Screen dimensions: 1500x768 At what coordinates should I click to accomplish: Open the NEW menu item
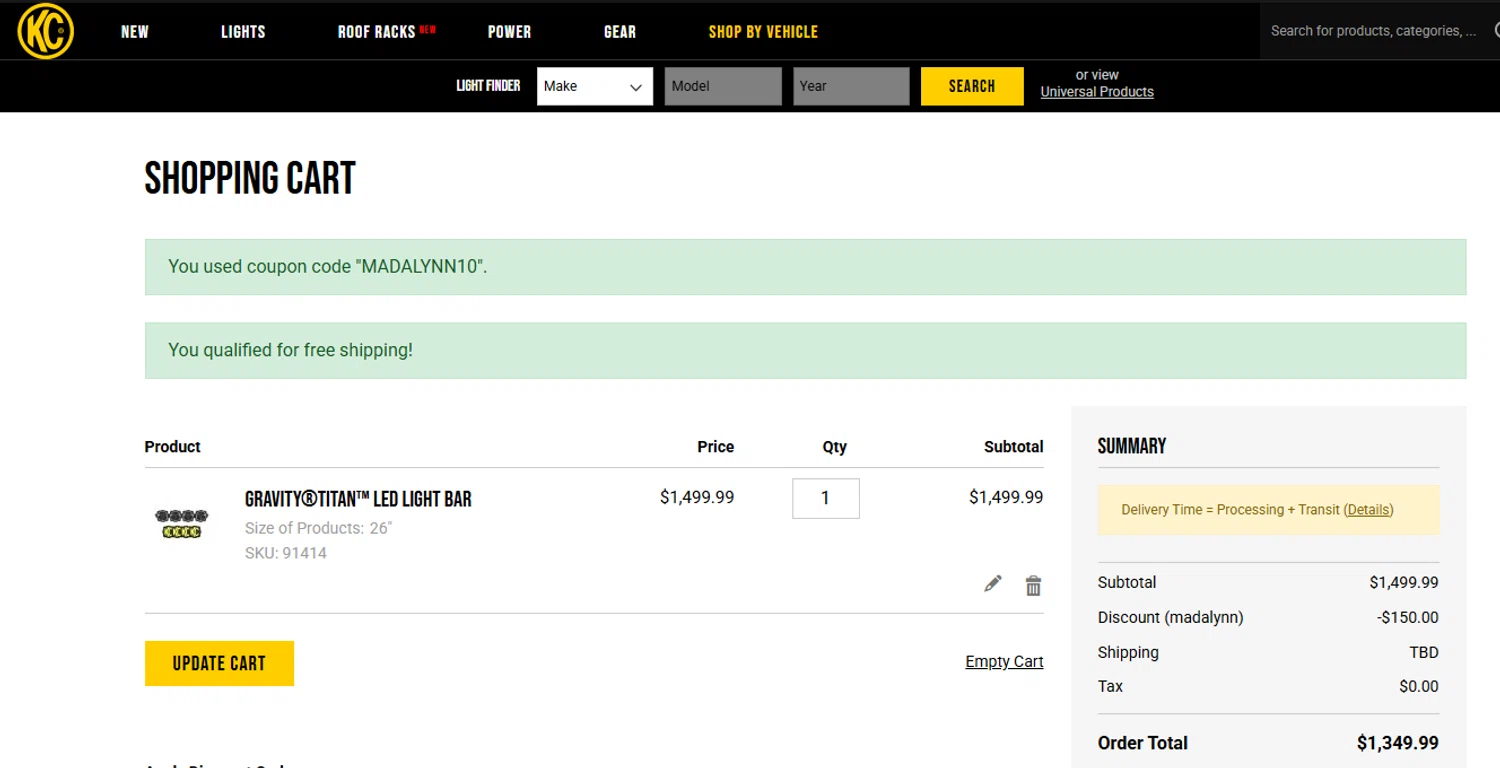coord(135,32)
